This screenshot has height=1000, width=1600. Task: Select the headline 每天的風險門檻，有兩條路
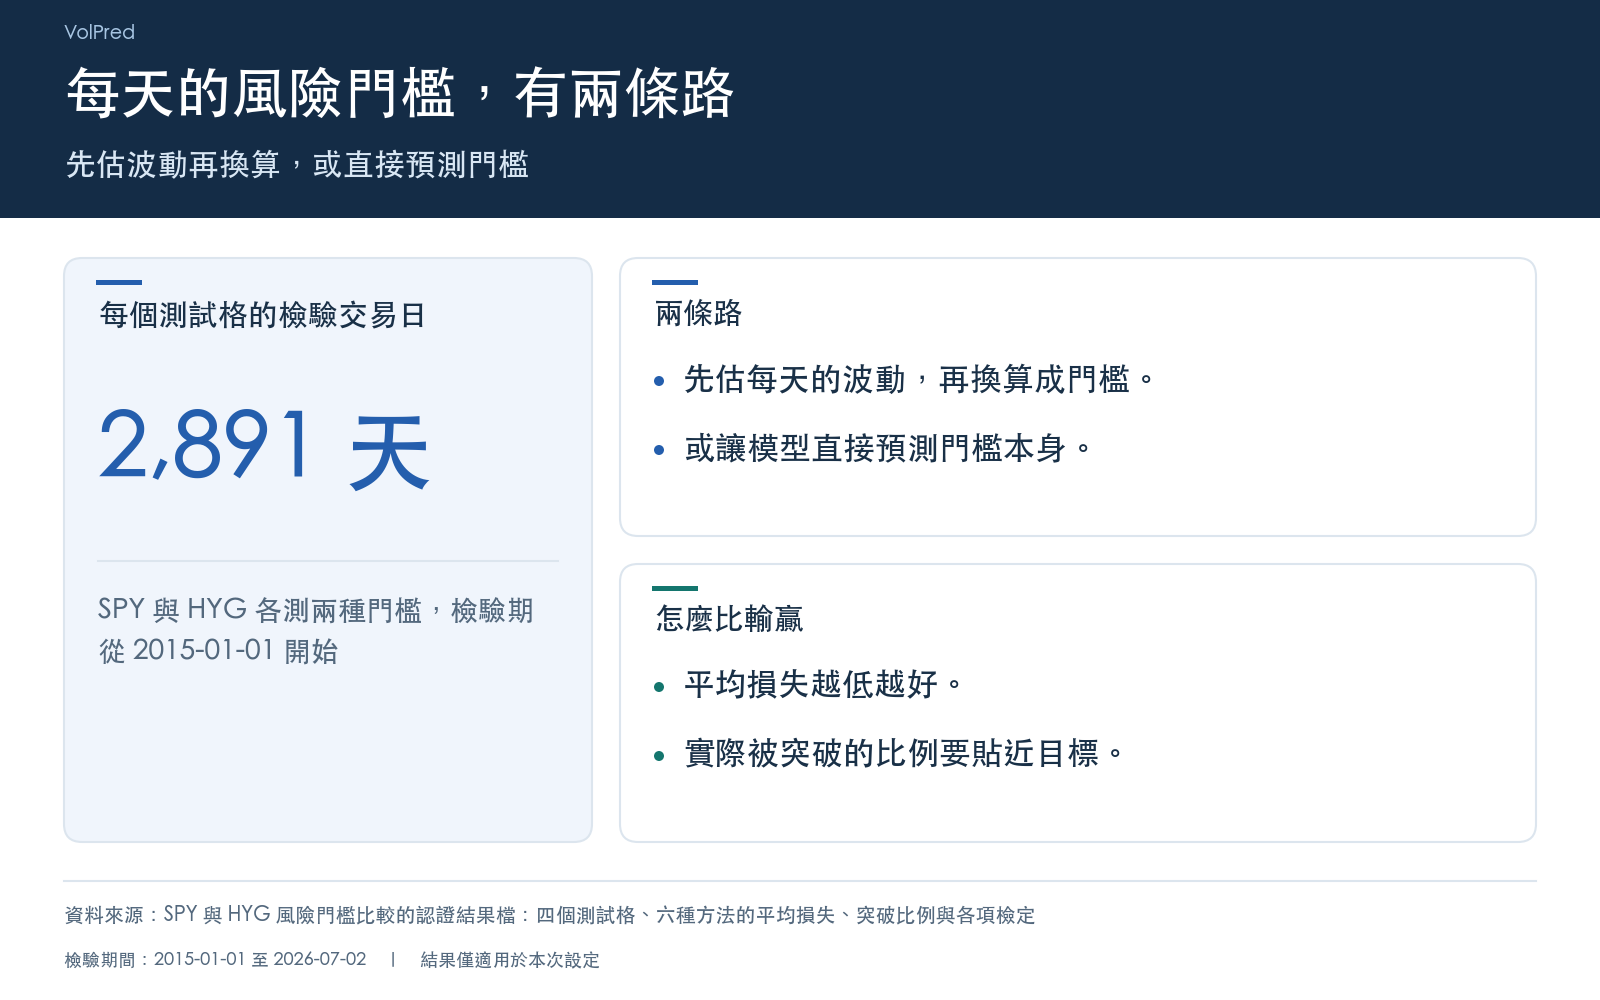coord(400,94)
